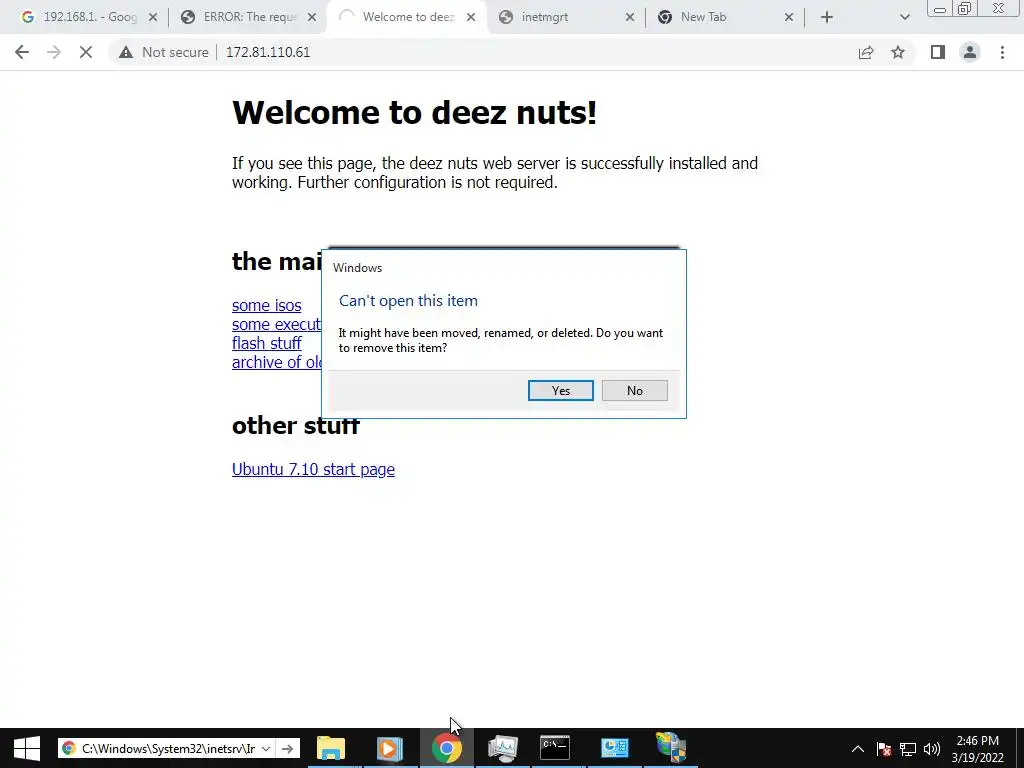The width and height of the screenshot is (1024, 768).
Task: Open Chrome three-dot menu
Action: click(1002, 52)
